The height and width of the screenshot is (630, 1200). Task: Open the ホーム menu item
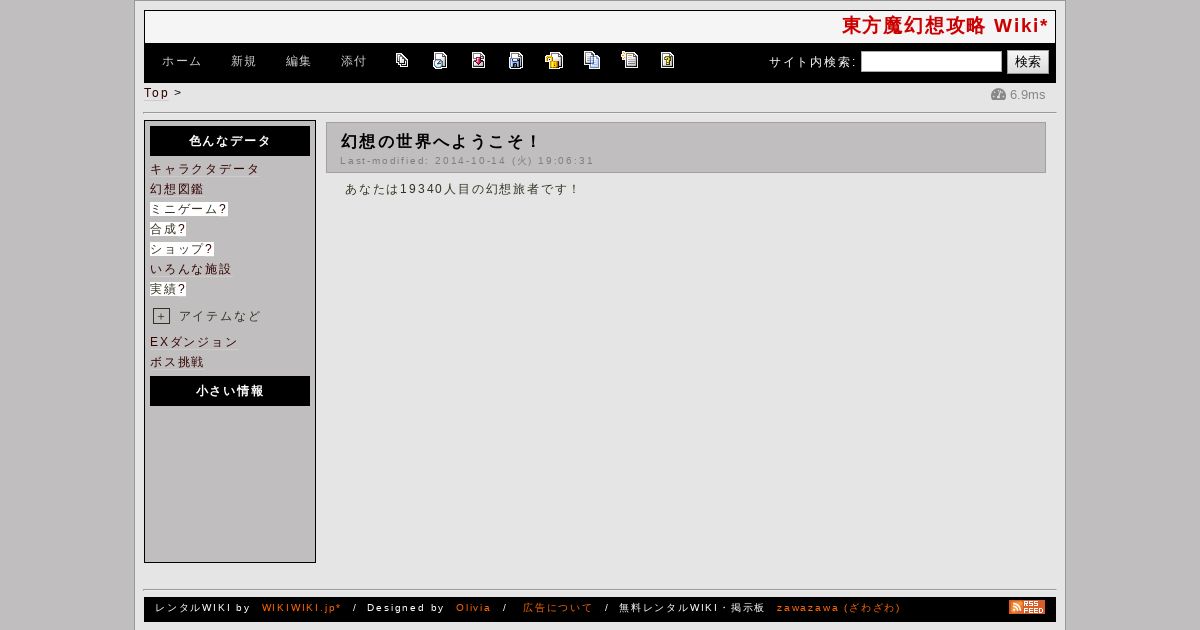click(x=182, y=62)
